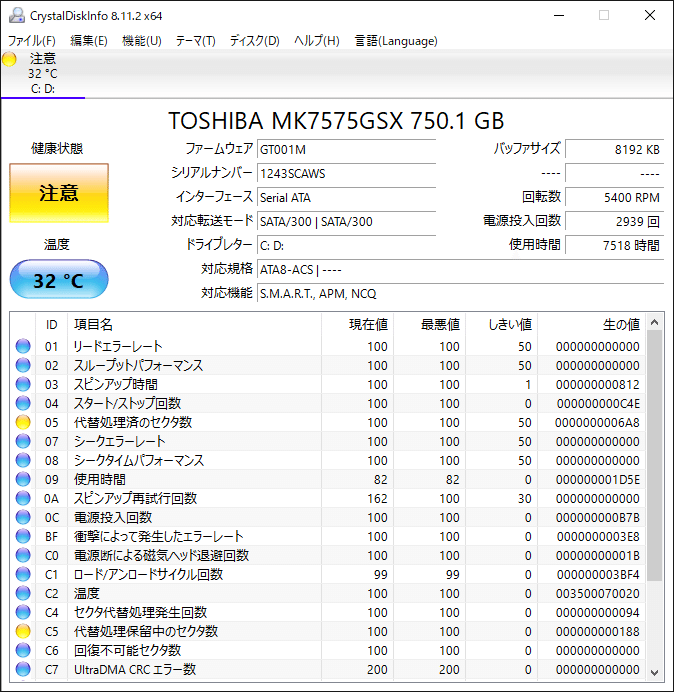The height and width of the screenshot is (692, 674).
Task: Click the status icon for ID C7 UltraDMA CRC エラー数
Action: click(x=23, y=669)
